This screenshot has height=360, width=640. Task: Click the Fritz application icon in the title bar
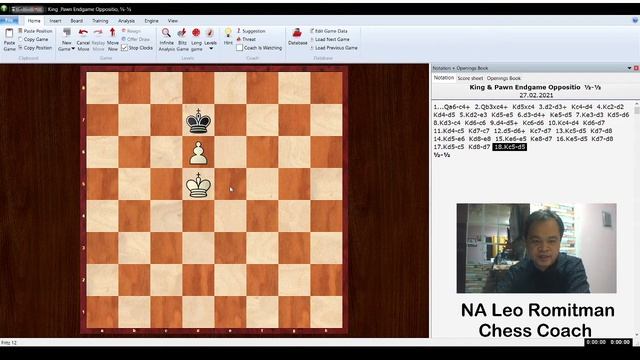[4, 9]
